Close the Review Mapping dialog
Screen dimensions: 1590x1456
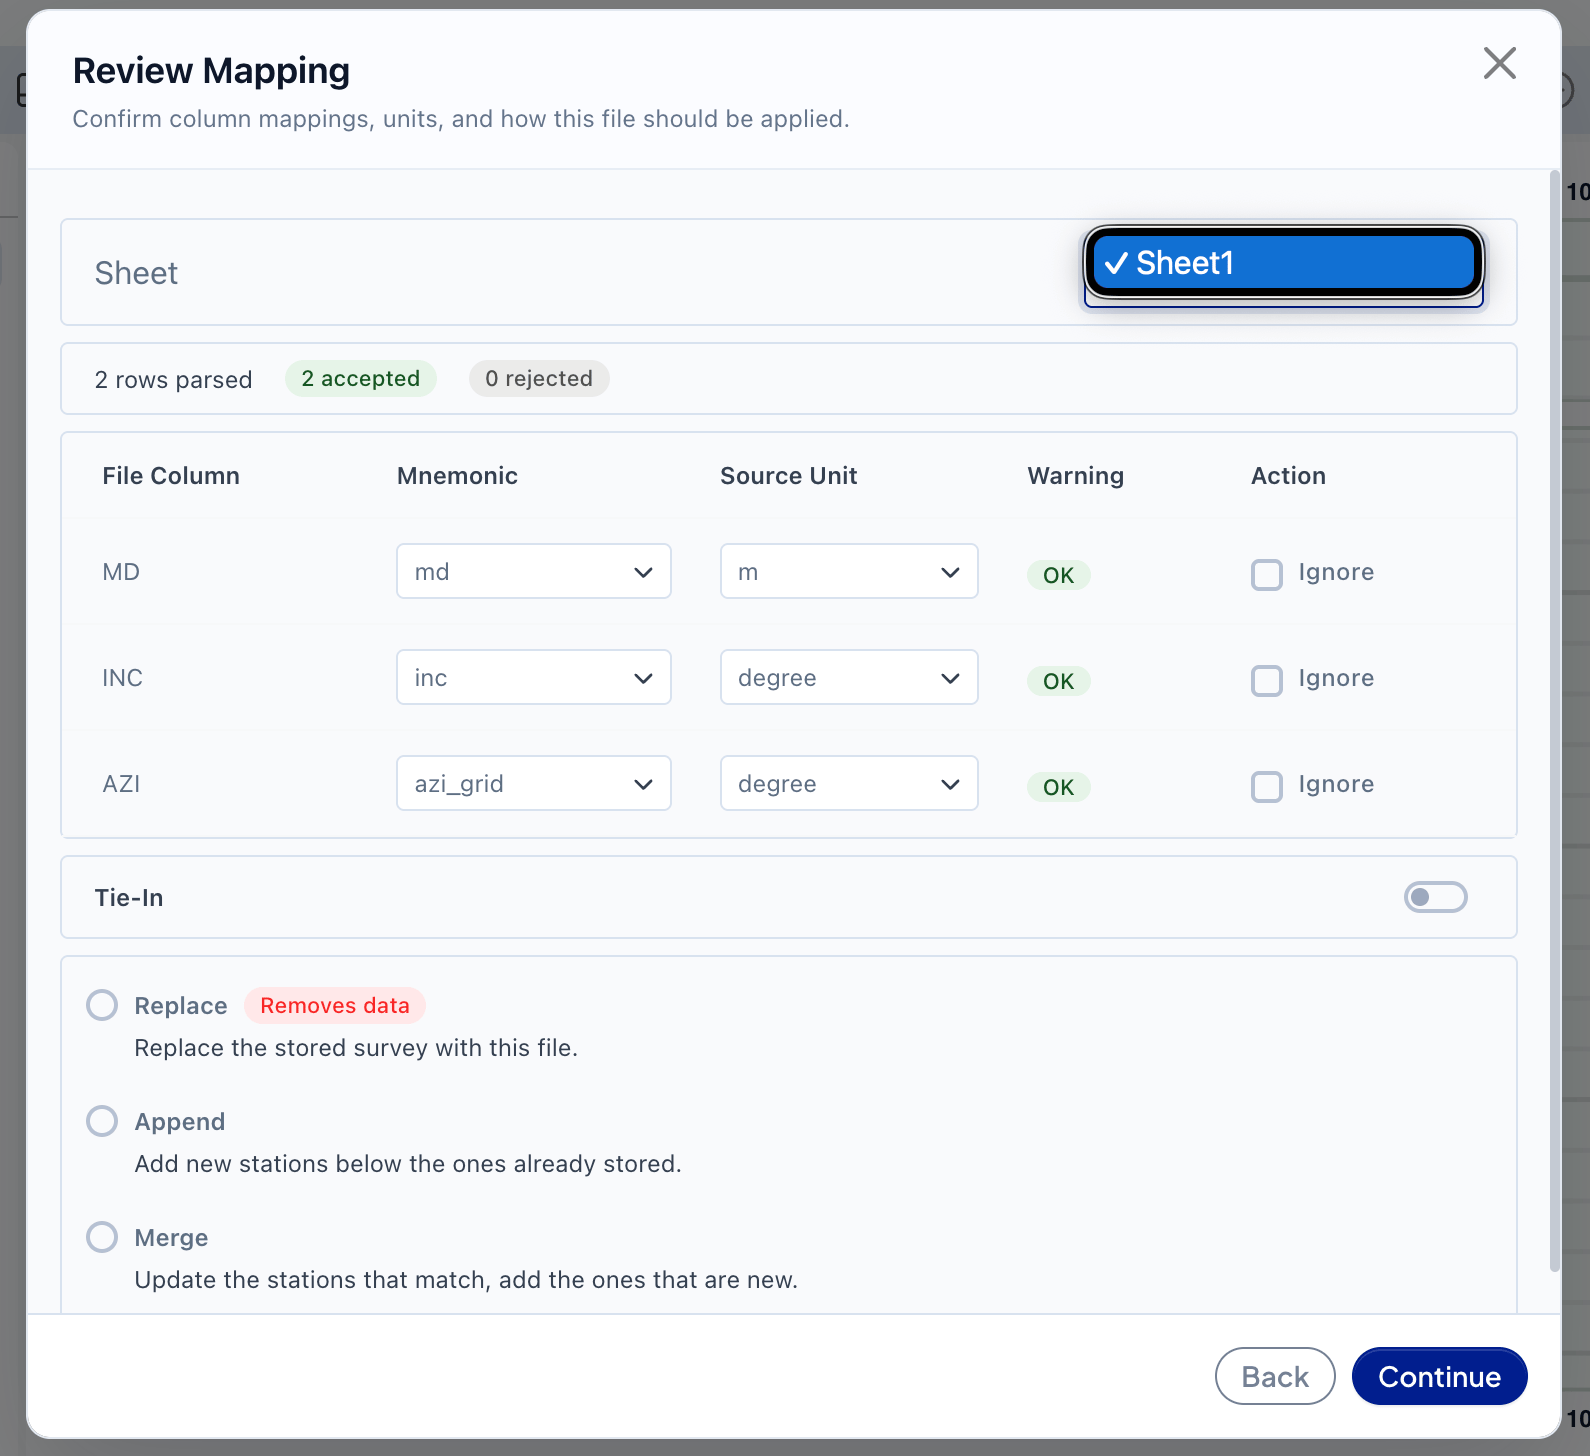[x=1499, y=63]
